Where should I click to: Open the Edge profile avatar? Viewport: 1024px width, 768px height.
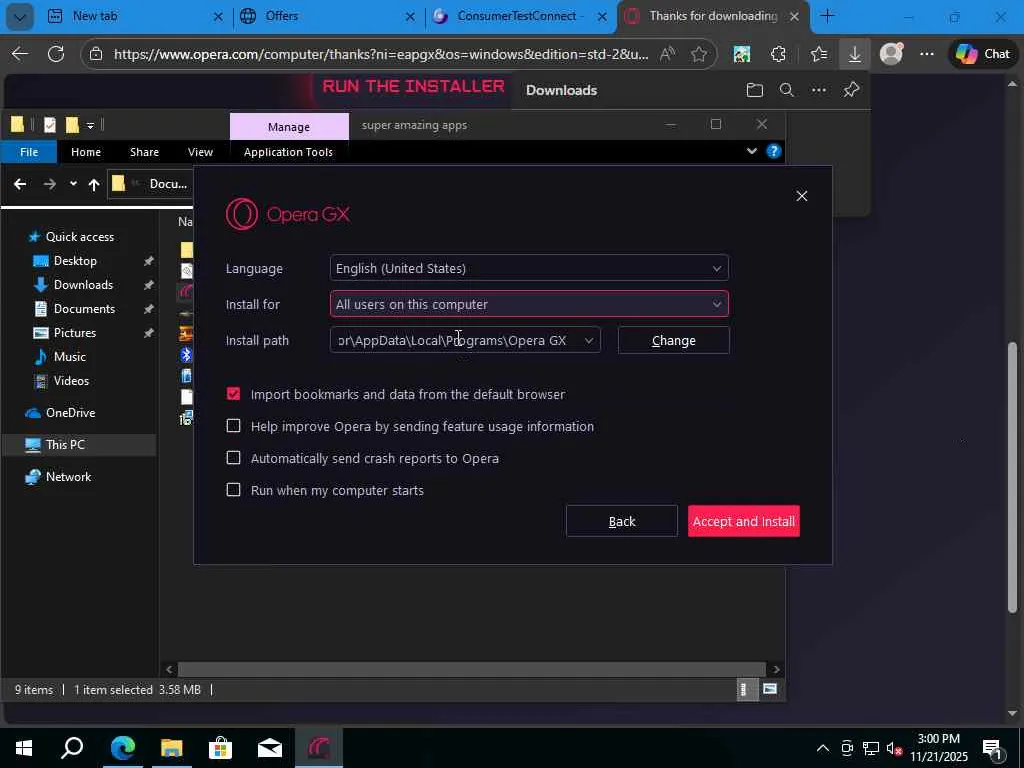891,54
